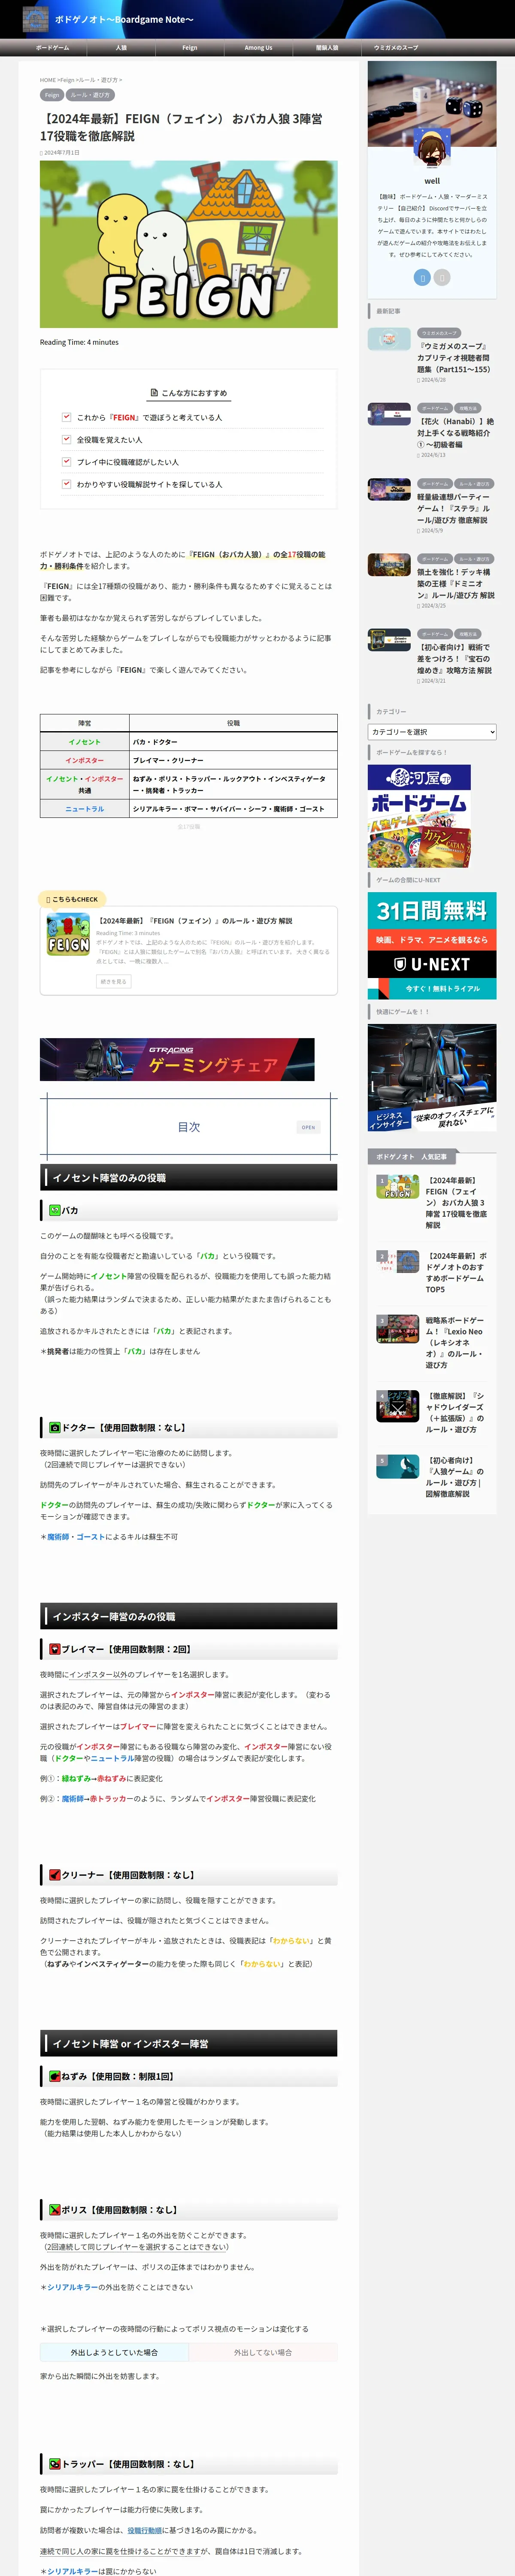Click the イノセント cell in the faction table
This screenshot has height=2576, width=515.
pos(85,742)
